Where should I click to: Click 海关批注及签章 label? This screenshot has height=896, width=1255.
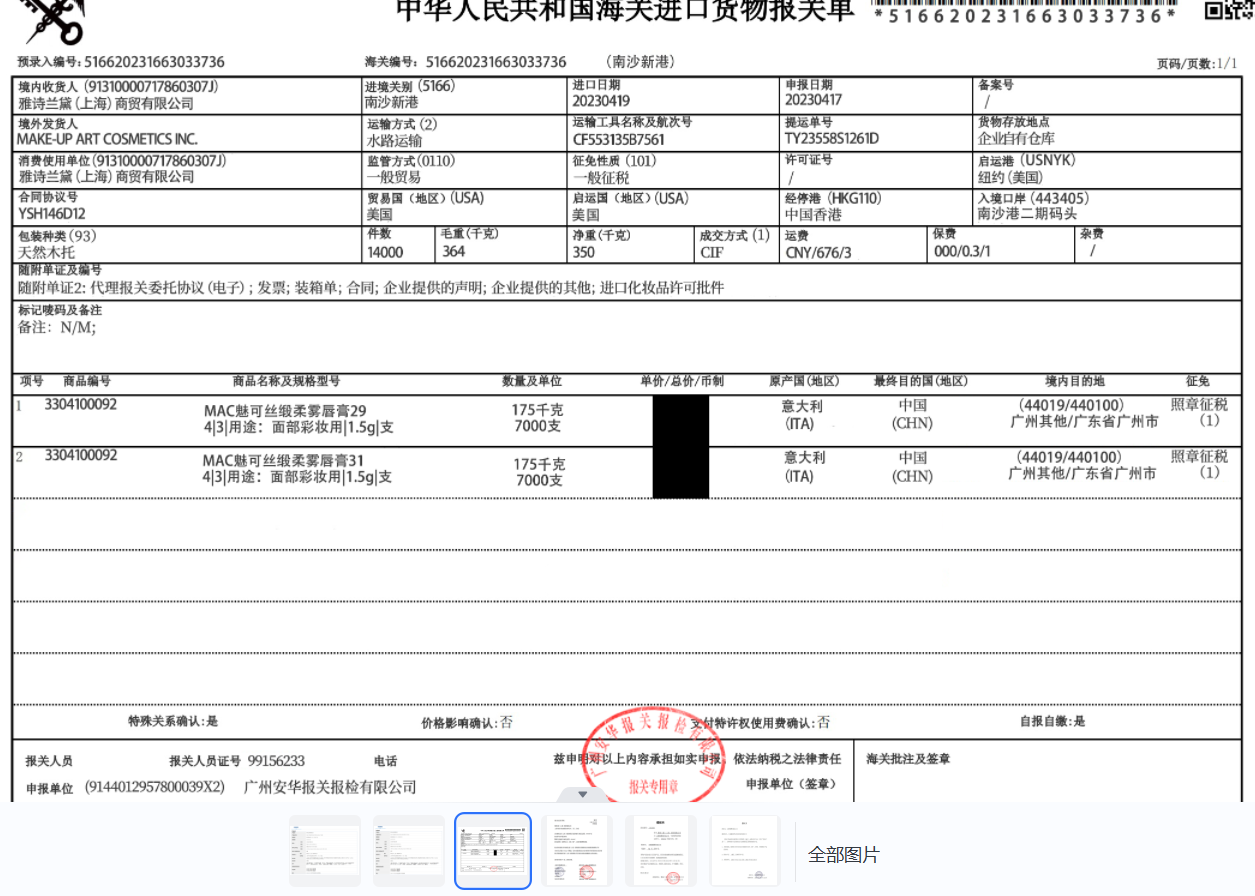click(x=908, y=759)
